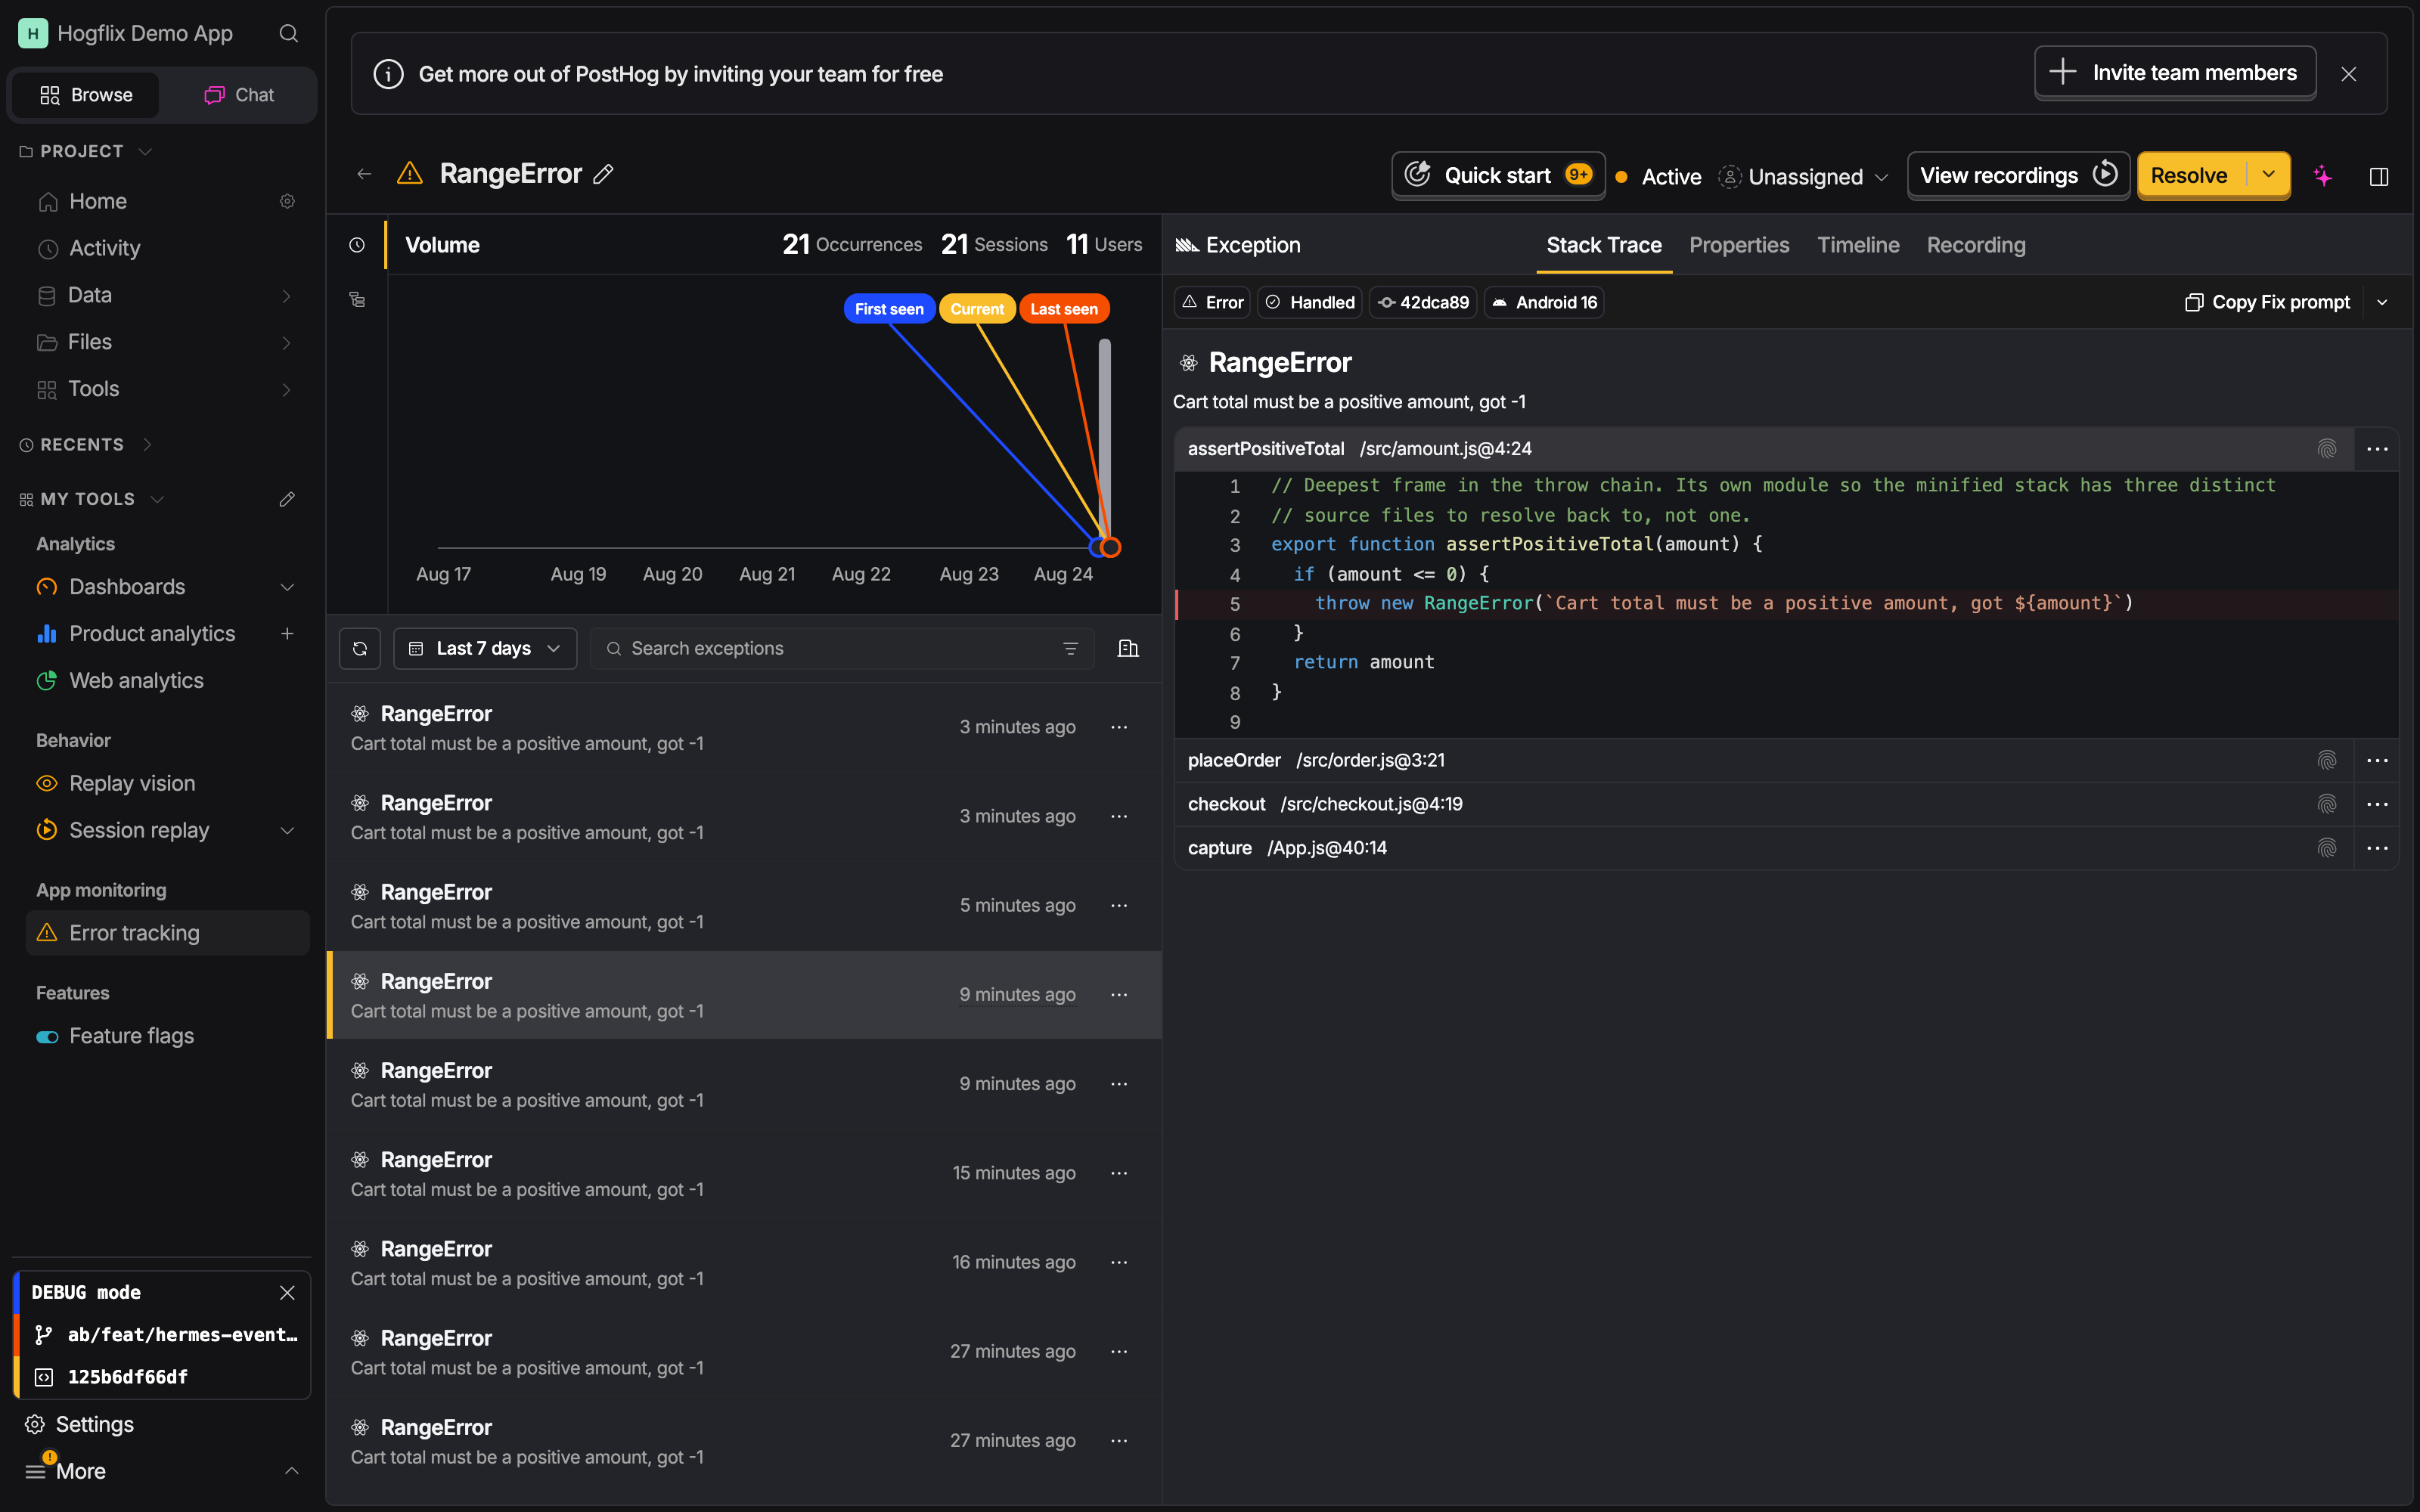Viewport: 2420px width, 1512px height.
Task: Click fingerprint icon on placeOrder frame
Action: (2327, 760)
